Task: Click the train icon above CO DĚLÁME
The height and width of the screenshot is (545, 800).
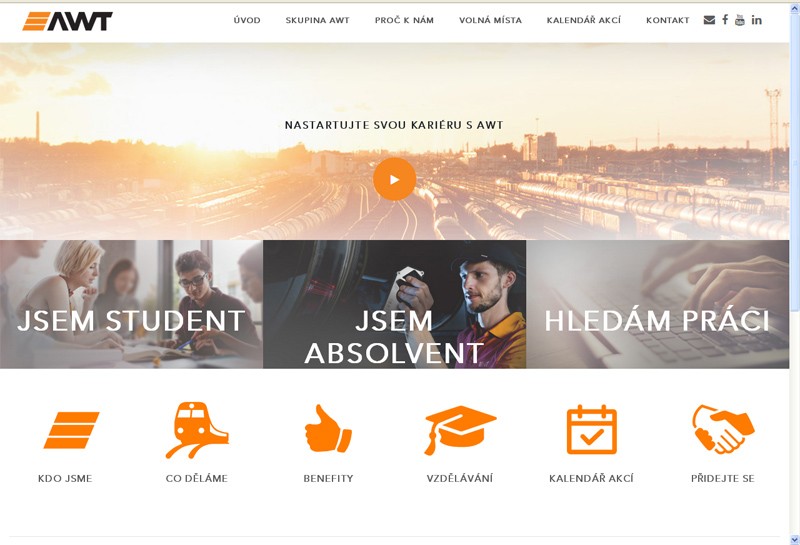Action: [197, 430]
